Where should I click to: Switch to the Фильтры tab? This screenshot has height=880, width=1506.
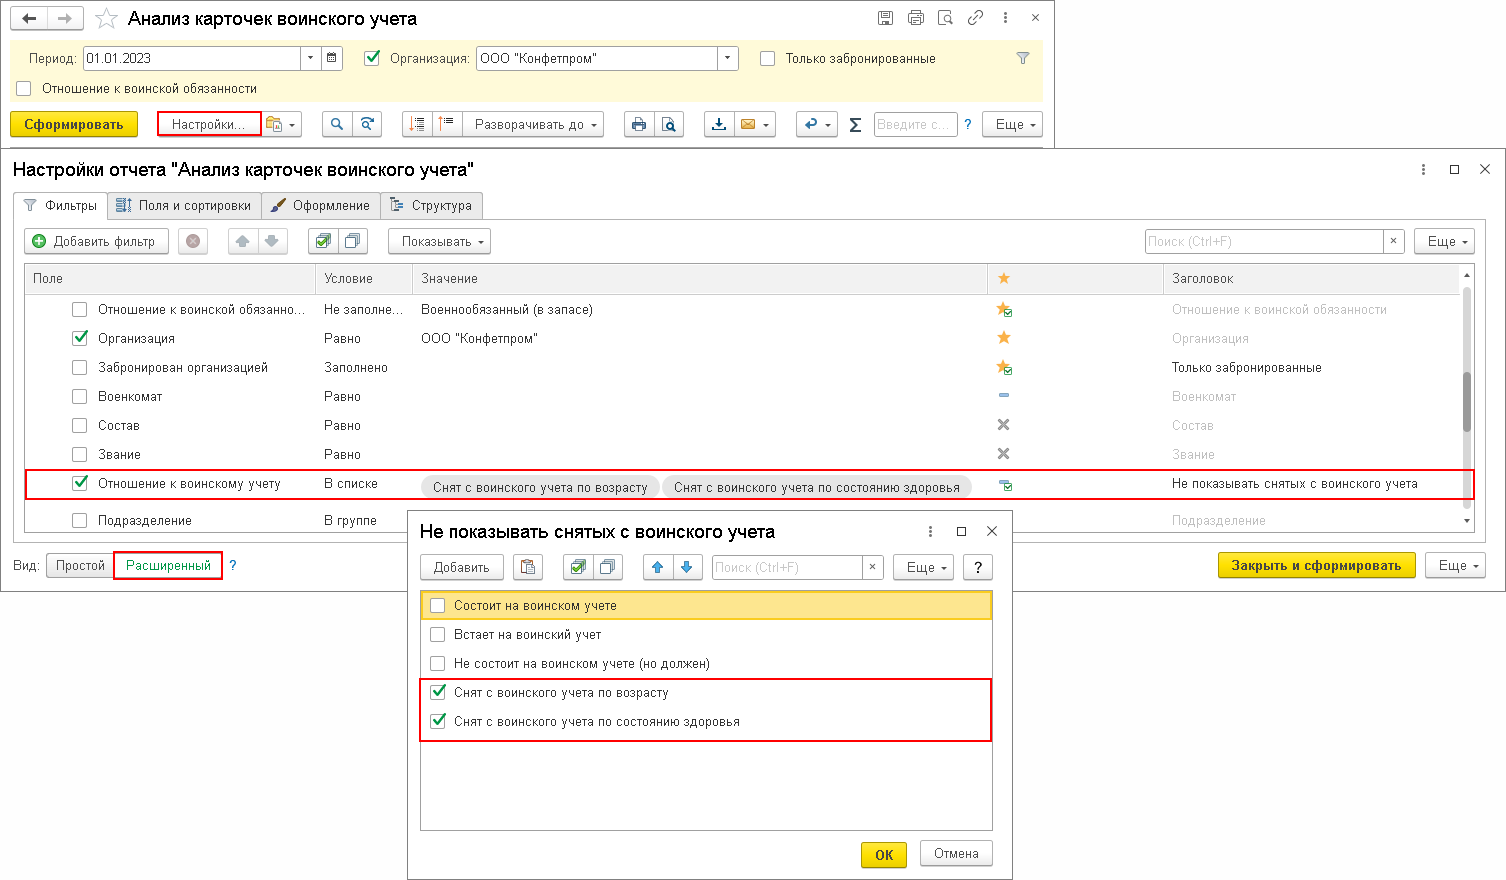pos(61,205)
